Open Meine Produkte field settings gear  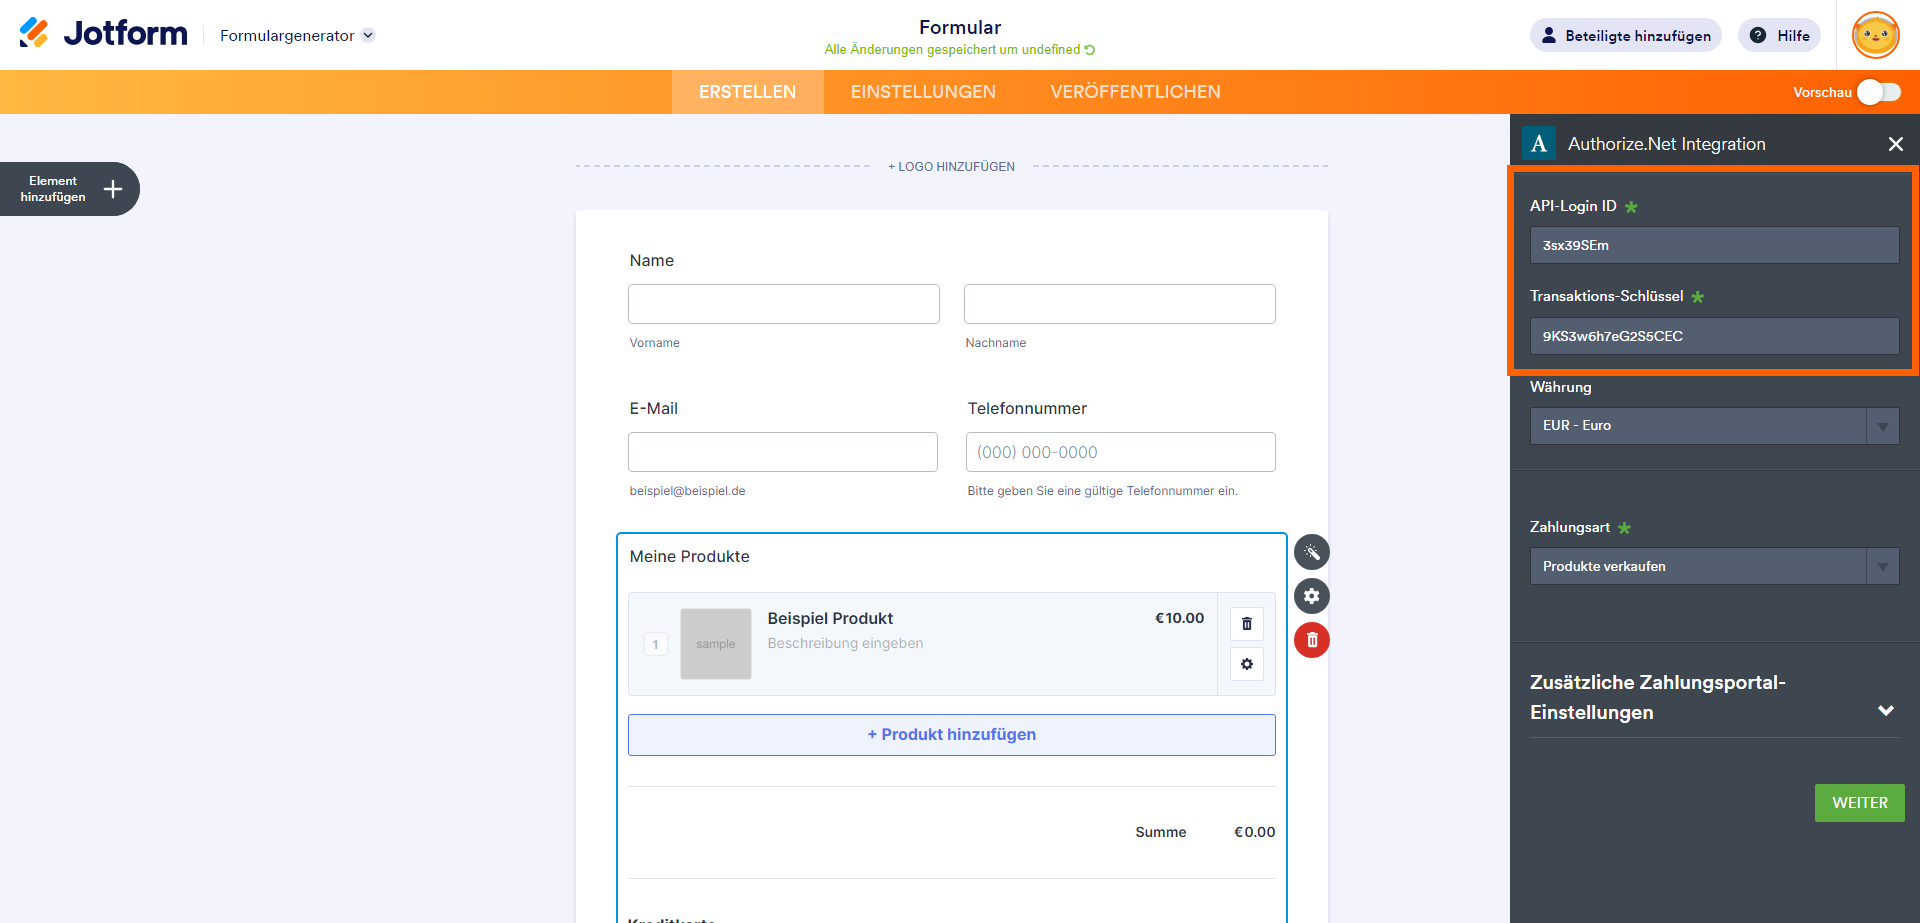coord(1312,596)
